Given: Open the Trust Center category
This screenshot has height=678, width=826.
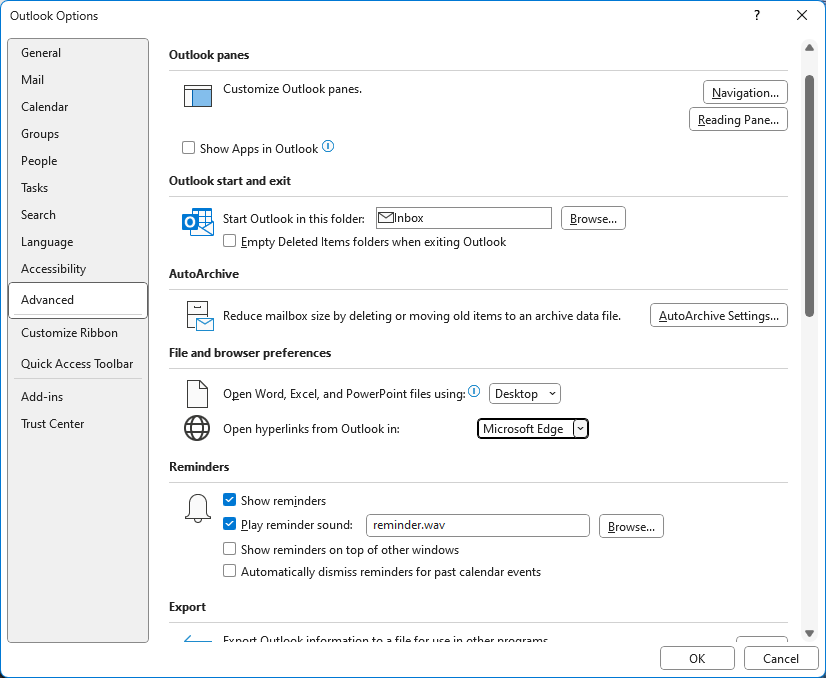Looking at the screenshot, I should pos(78,424).
